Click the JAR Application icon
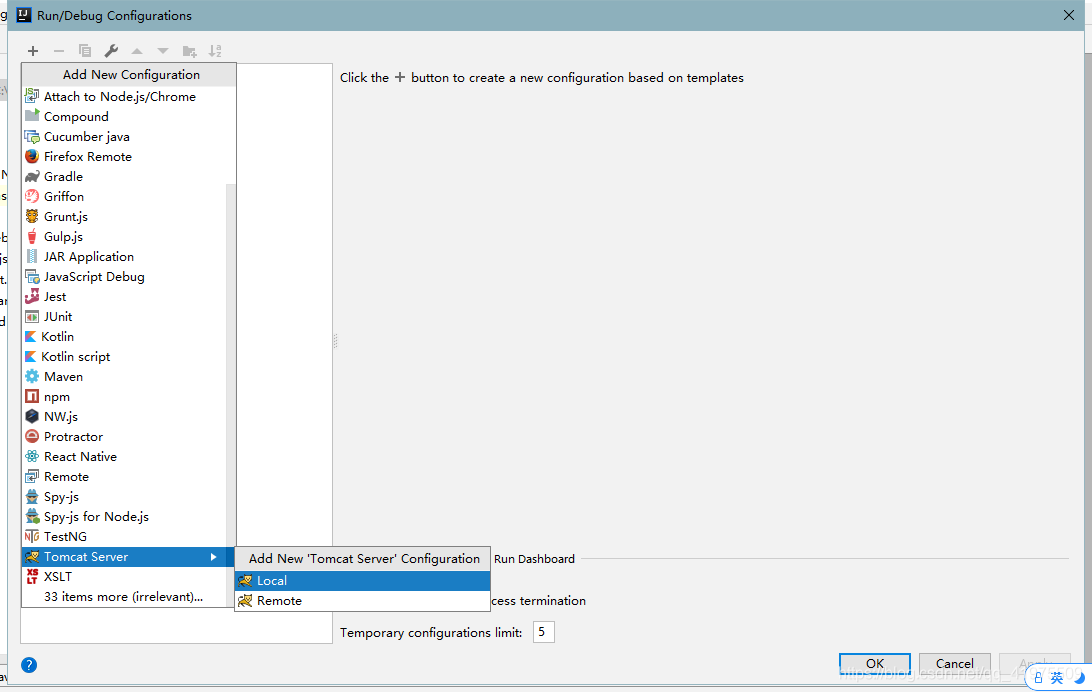Image resolution: width=1092 pixels, height=692 pixels. click(x=32, y=257)
